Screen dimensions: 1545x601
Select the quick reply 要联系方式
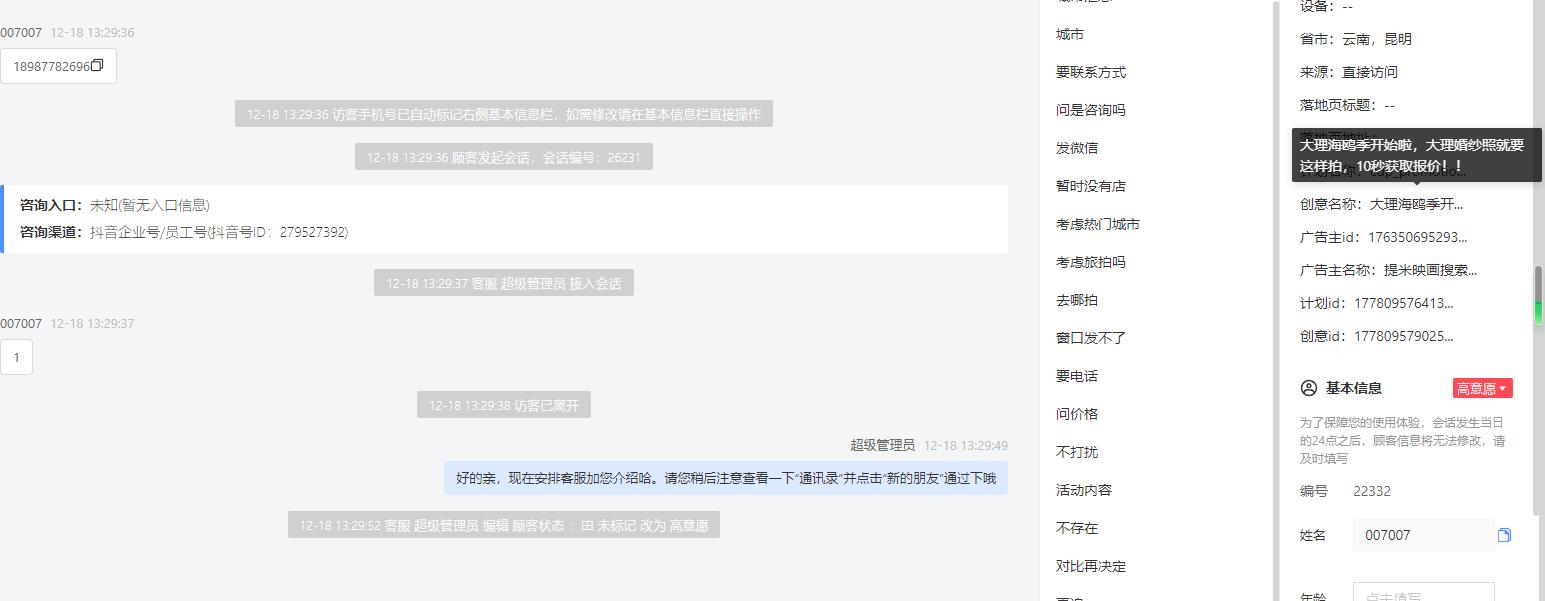[x=1091, y=72]
